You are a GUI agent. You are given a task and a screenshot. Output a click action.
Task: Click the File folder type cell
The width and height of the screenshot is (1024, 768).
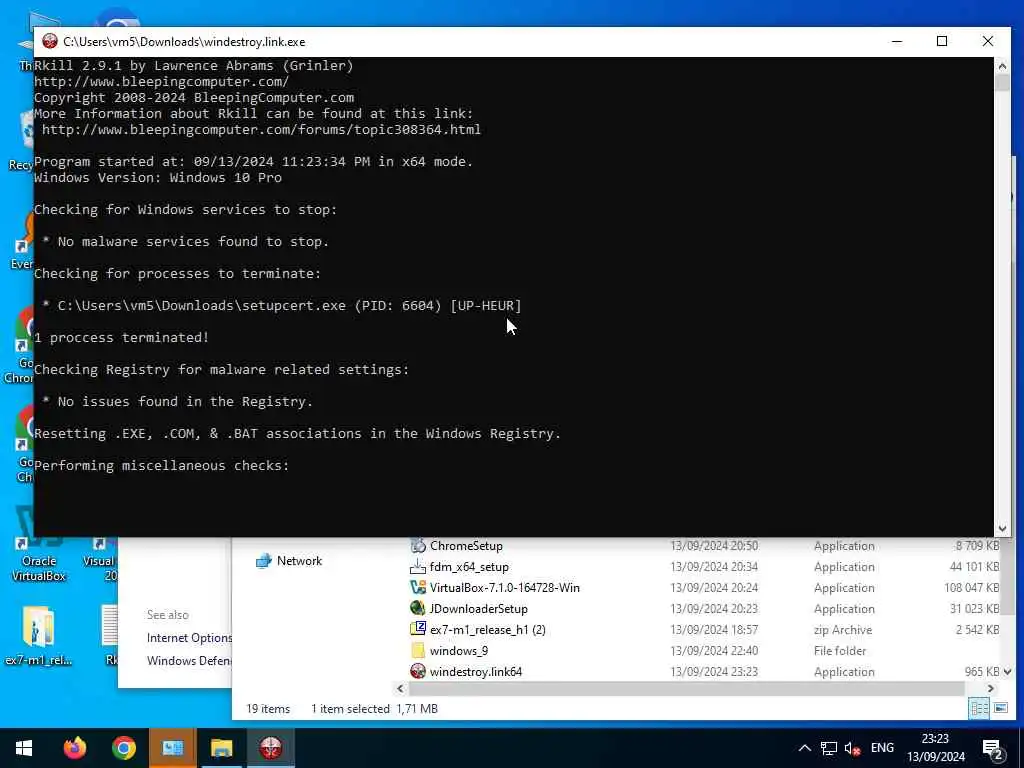(840, 650)
